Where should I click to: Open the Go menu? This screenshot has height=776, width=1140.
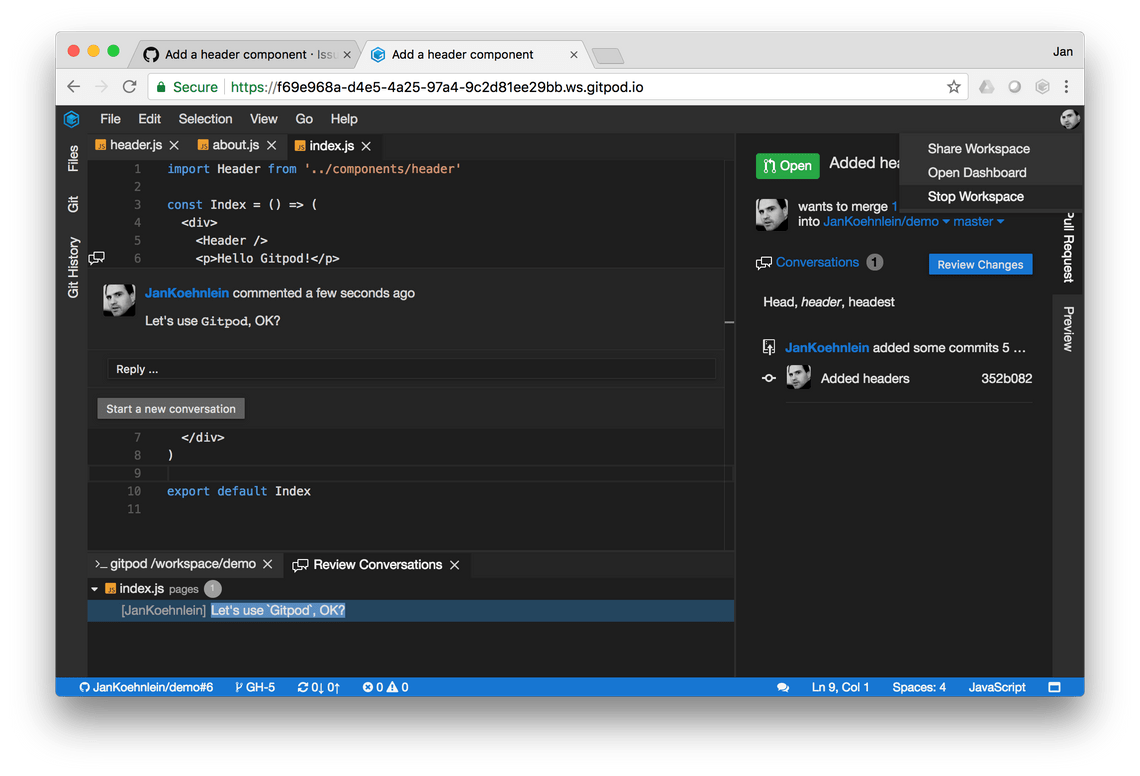304,119
